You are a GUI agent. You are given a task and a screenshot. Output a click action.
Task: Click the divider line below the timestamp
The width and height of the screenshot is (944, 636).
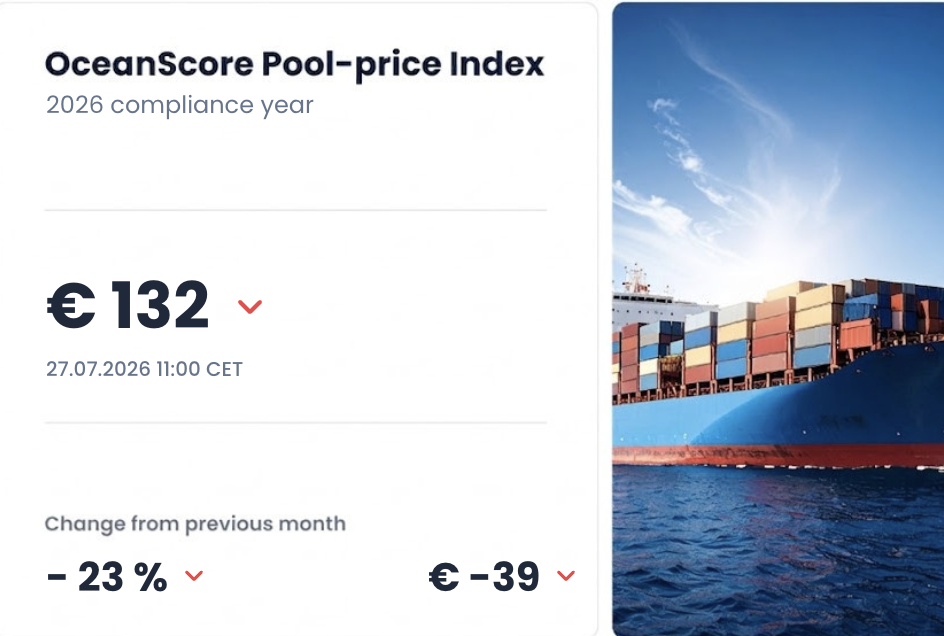pos(296,423)
